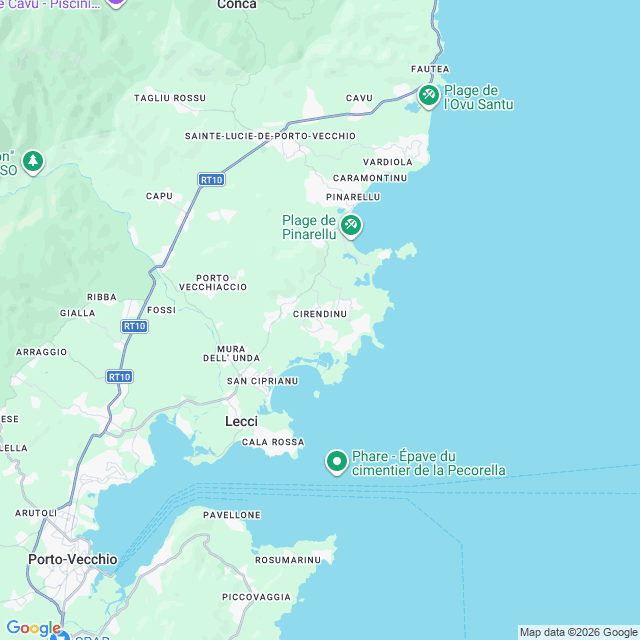
Task: Click the Cavu place label
Action: (359, 98)
